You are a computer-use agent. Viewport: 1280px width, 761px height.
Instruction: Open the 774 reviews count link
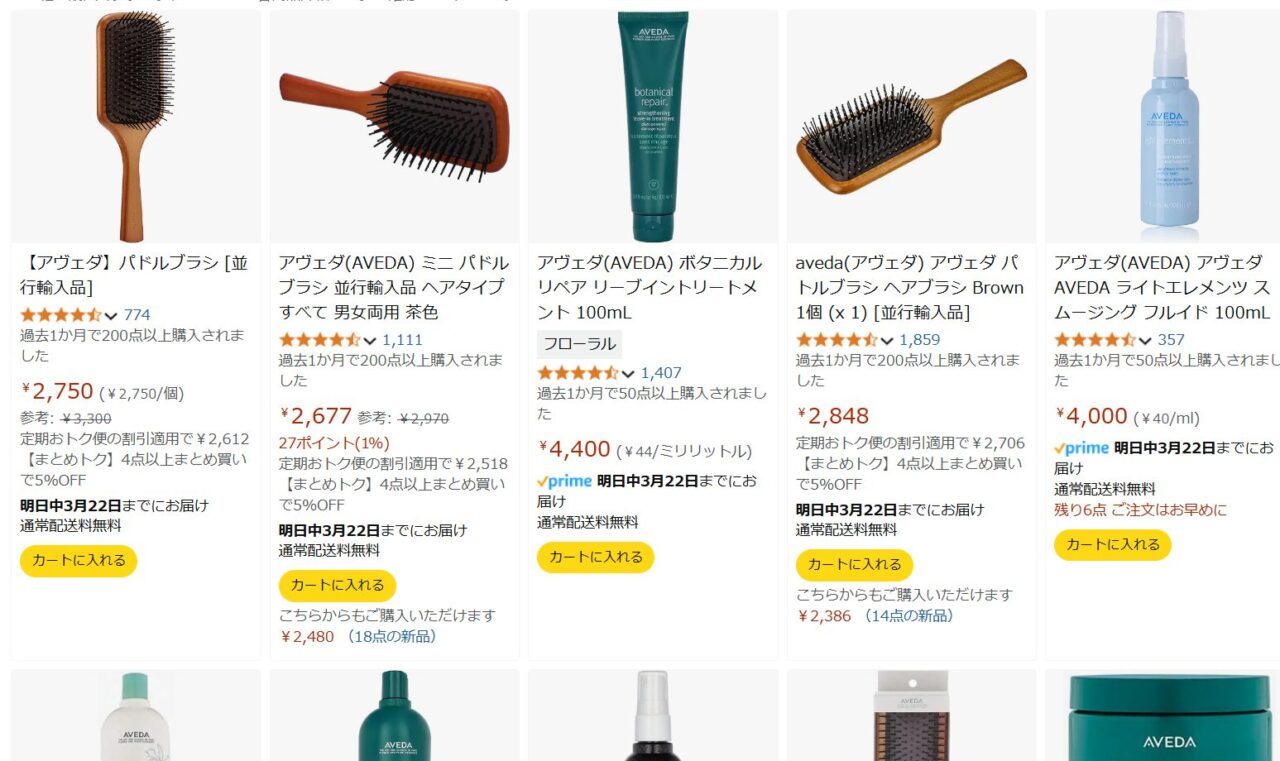(x=137, y=315)
